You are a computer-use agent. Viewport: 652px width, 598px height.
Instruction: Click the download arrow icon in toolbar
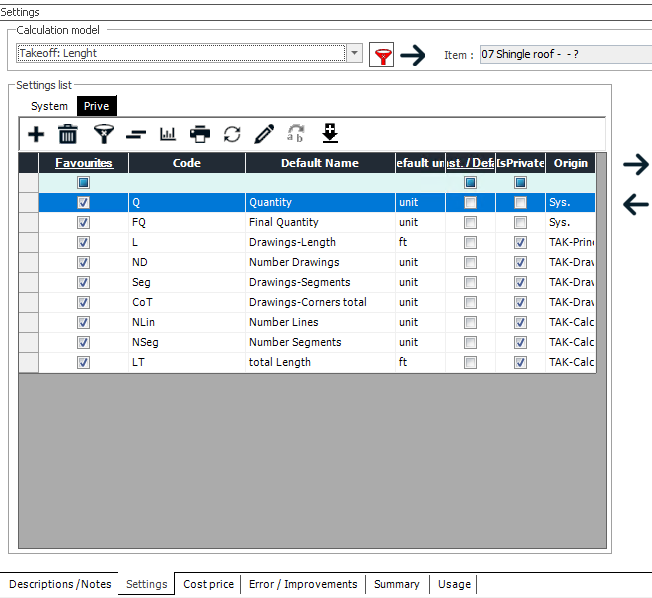pyautogui.click(x=330, y=133)
